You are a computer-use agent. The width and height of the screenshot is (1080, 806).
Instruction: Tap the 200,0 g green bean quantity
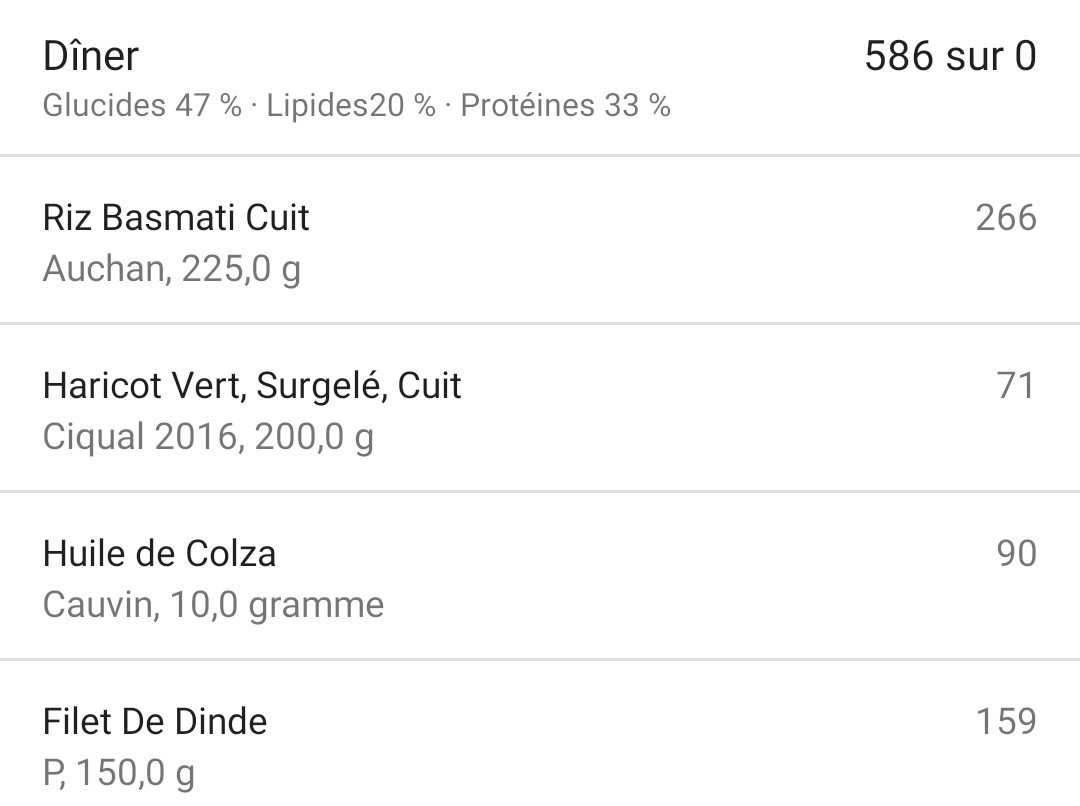(x=314, y=437)
